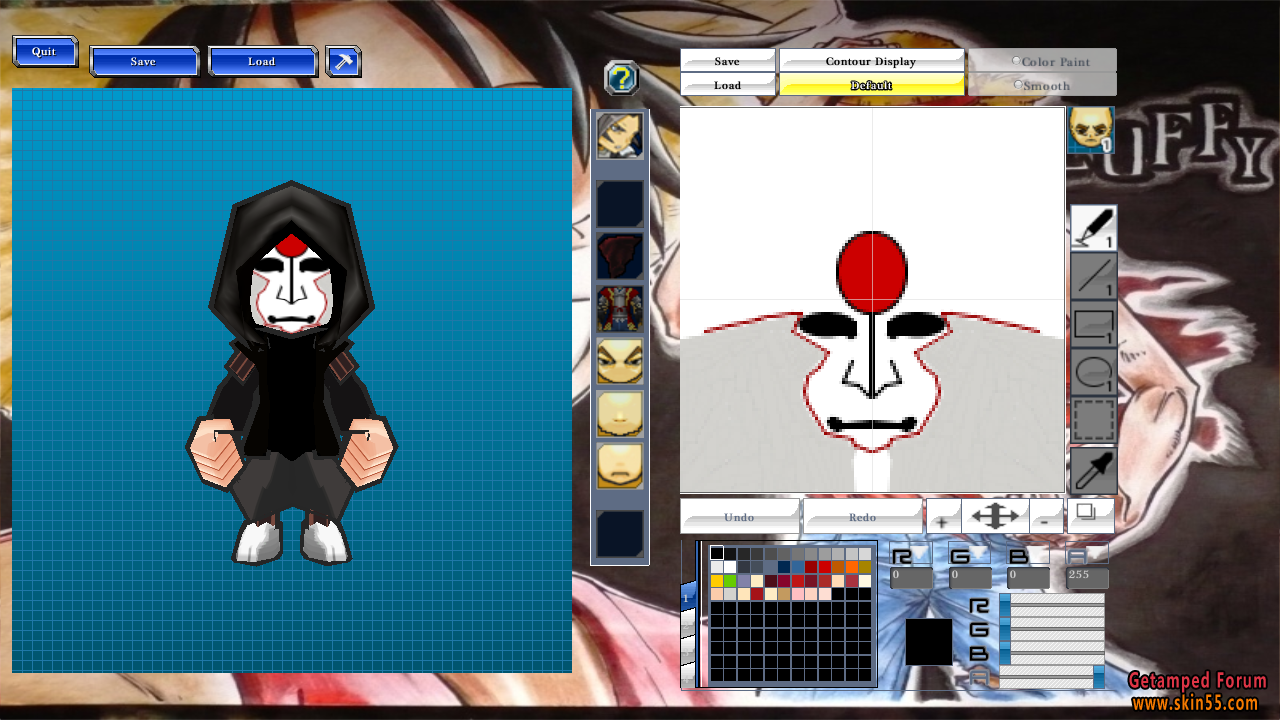Switch to palette tab 3

point(687,650)
